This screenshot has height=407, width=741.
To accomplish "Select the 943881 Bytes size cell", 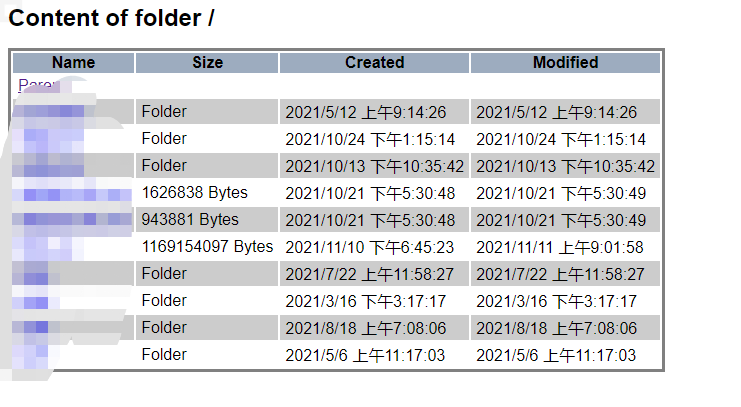I will [x=190, y=219].
